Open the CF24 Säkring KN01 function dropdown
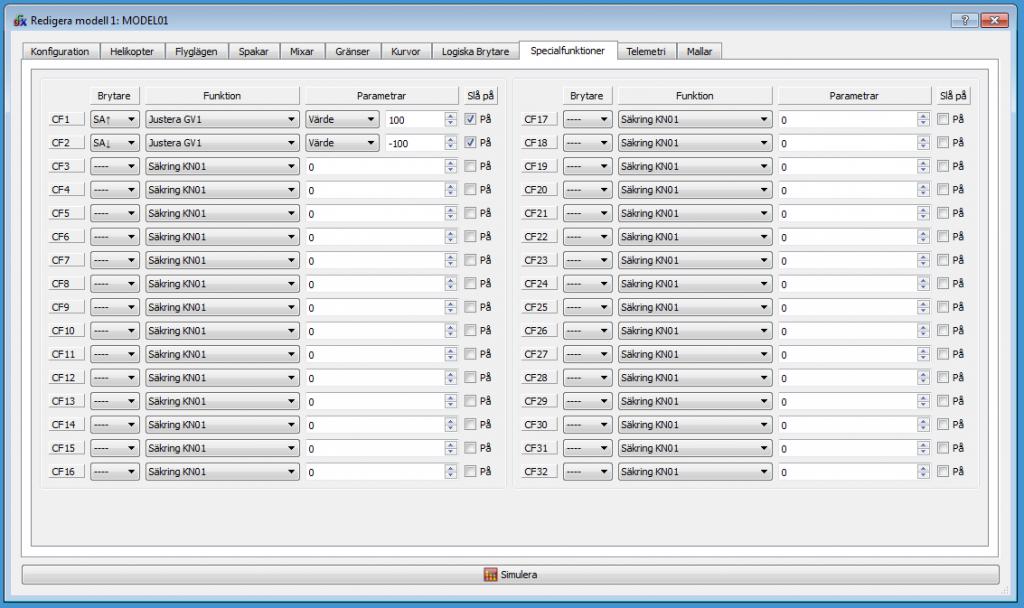This screenshot has height=608, width=1024. tap(695, 284)
